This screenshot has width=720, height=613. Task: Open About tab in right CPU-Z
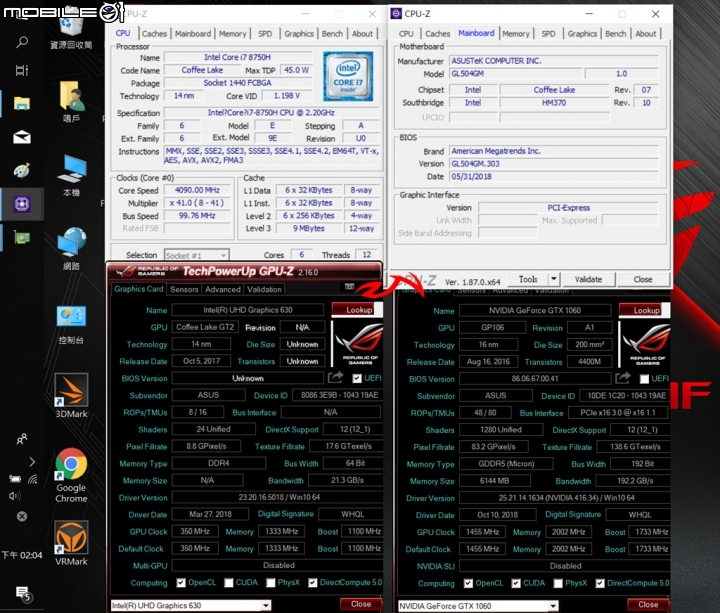(x=646, y=34)
